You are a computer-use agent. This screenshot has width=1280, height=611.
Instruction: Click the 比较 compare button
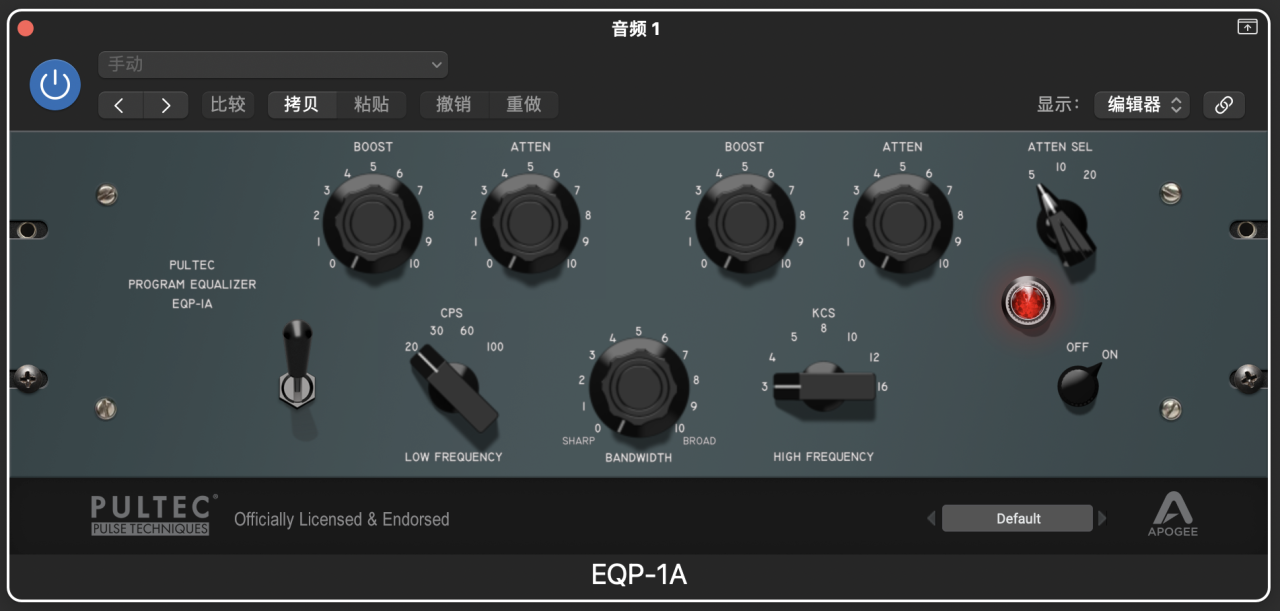(228, 105)
